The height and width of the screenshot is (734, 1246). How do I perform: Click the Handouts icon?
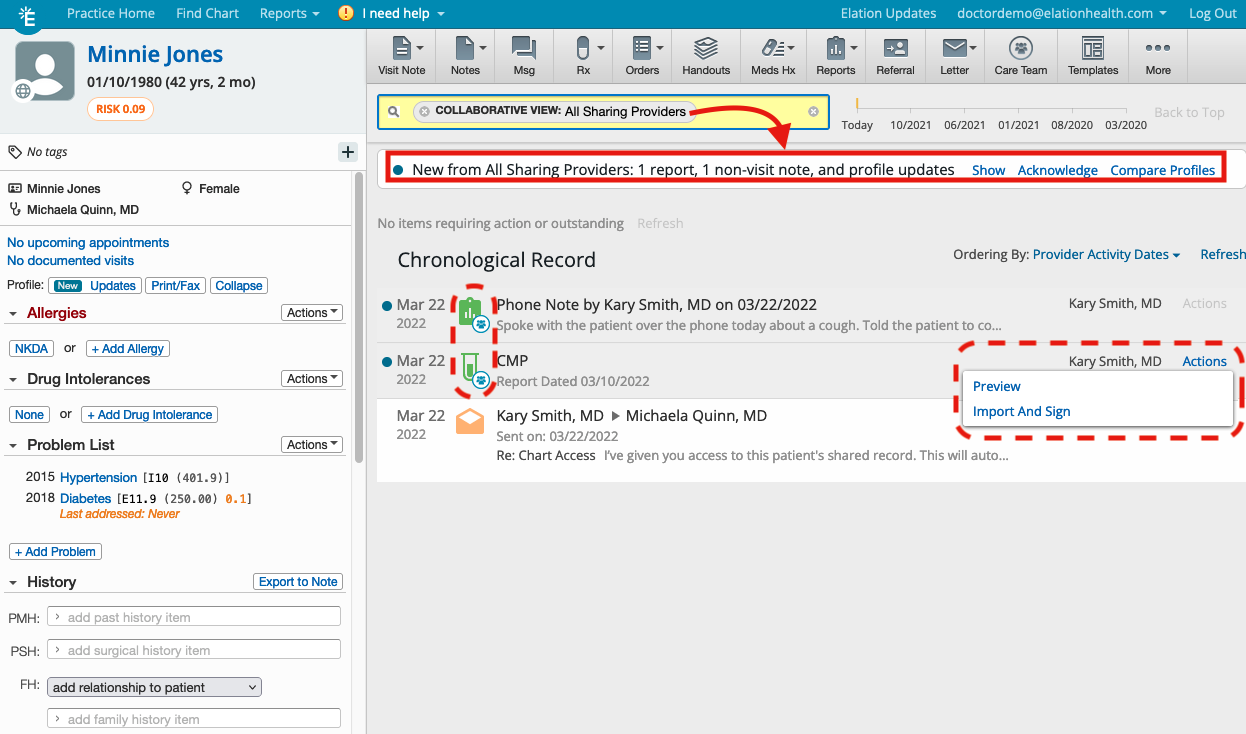pyautogui.click(x=706, y=50)
